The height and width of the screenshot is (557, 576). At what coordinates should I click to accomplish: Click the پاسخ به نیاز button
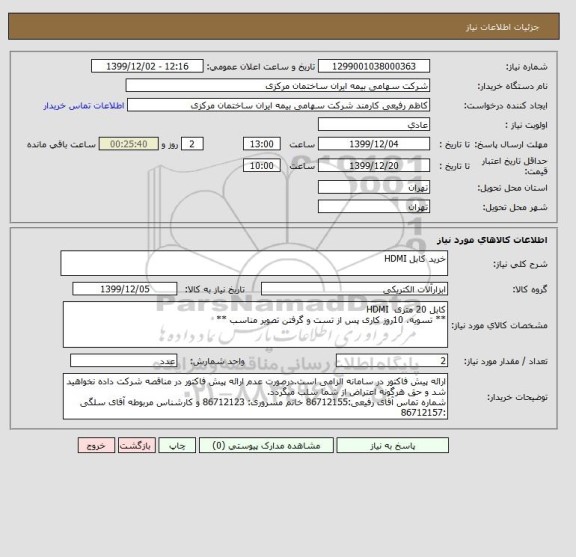click(x=392, y=445)
